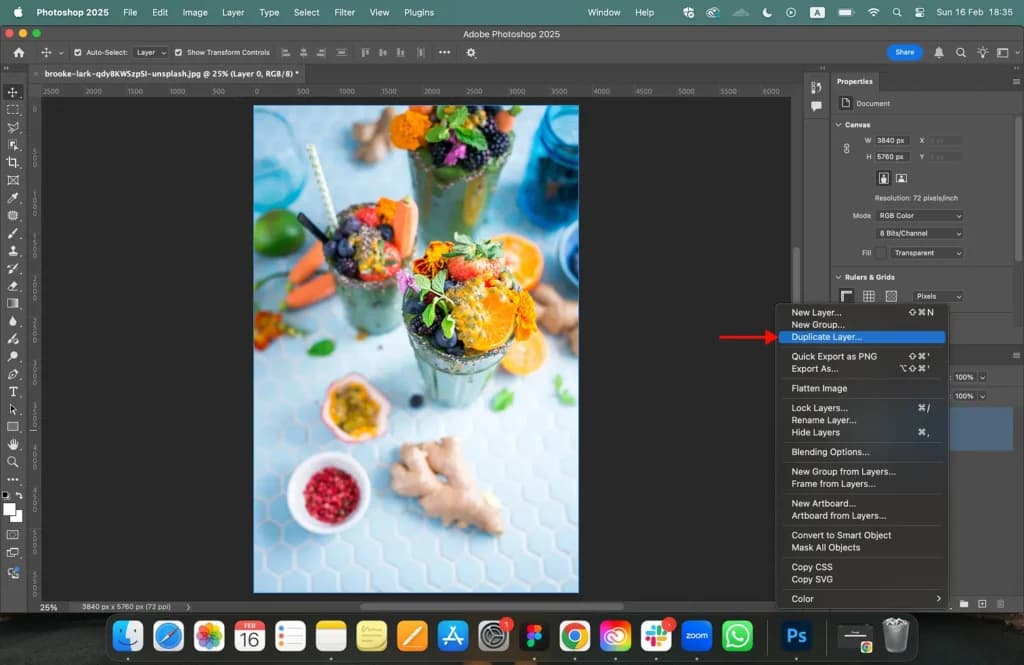The height and width of the screenshot is (665, 1024).
Task: Select the Dodge tool
Action: 13,357
